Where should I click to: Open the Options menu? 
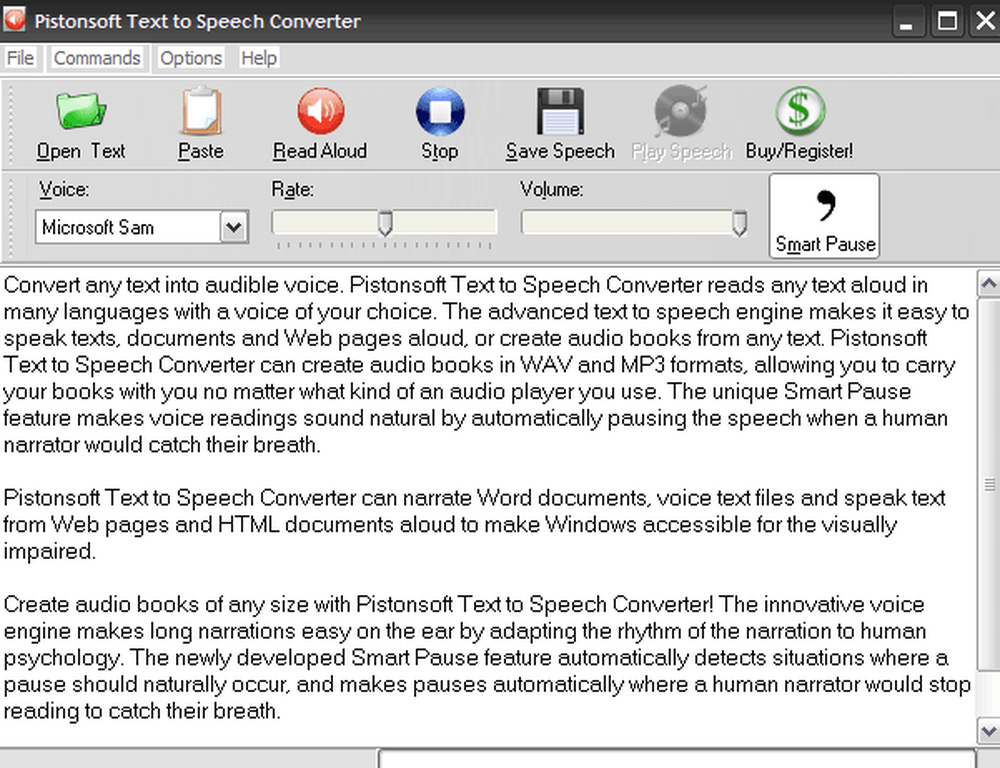(x=191, y=58)
